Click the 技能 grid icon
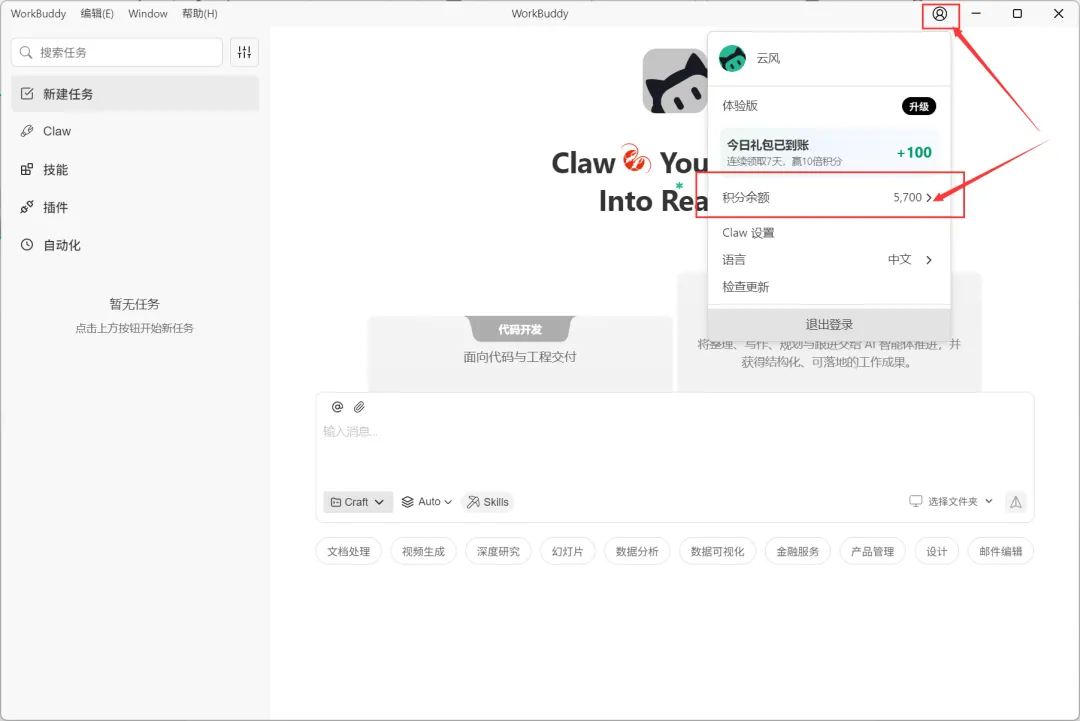Screen dimensions: 1080x721 tap(27, 169)
